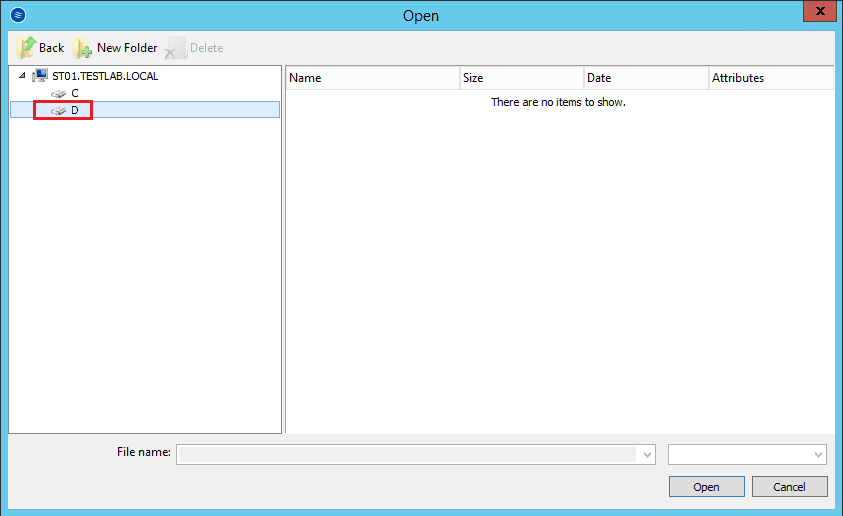Click the Cancel button
843x516 pixels.
click(x=789, y=486)
